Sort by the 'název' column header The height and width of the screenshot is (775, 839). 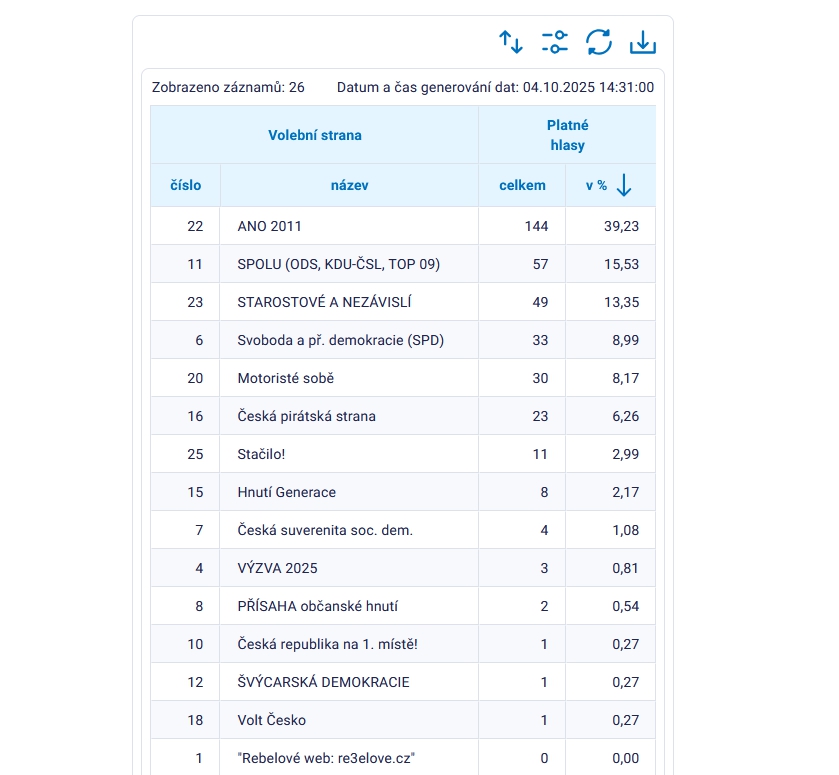[349, 185]
